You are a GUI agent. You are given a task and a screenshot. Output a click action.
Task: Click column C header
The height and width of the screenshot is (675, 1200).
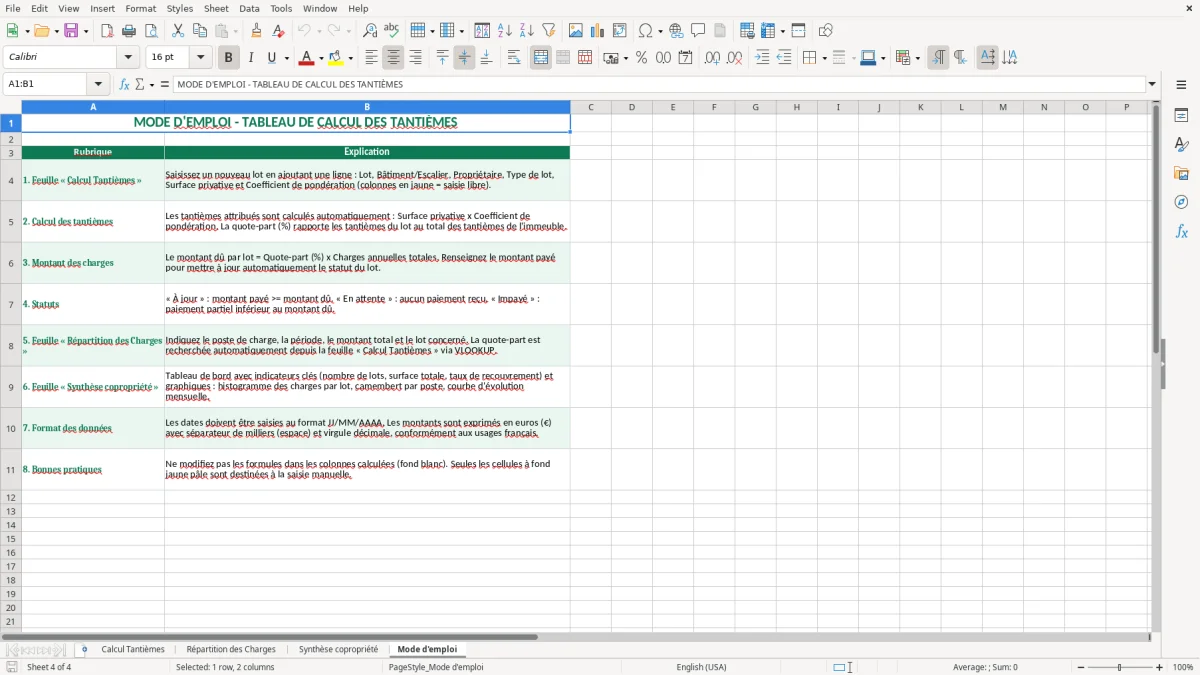click(x=590, y=107)
